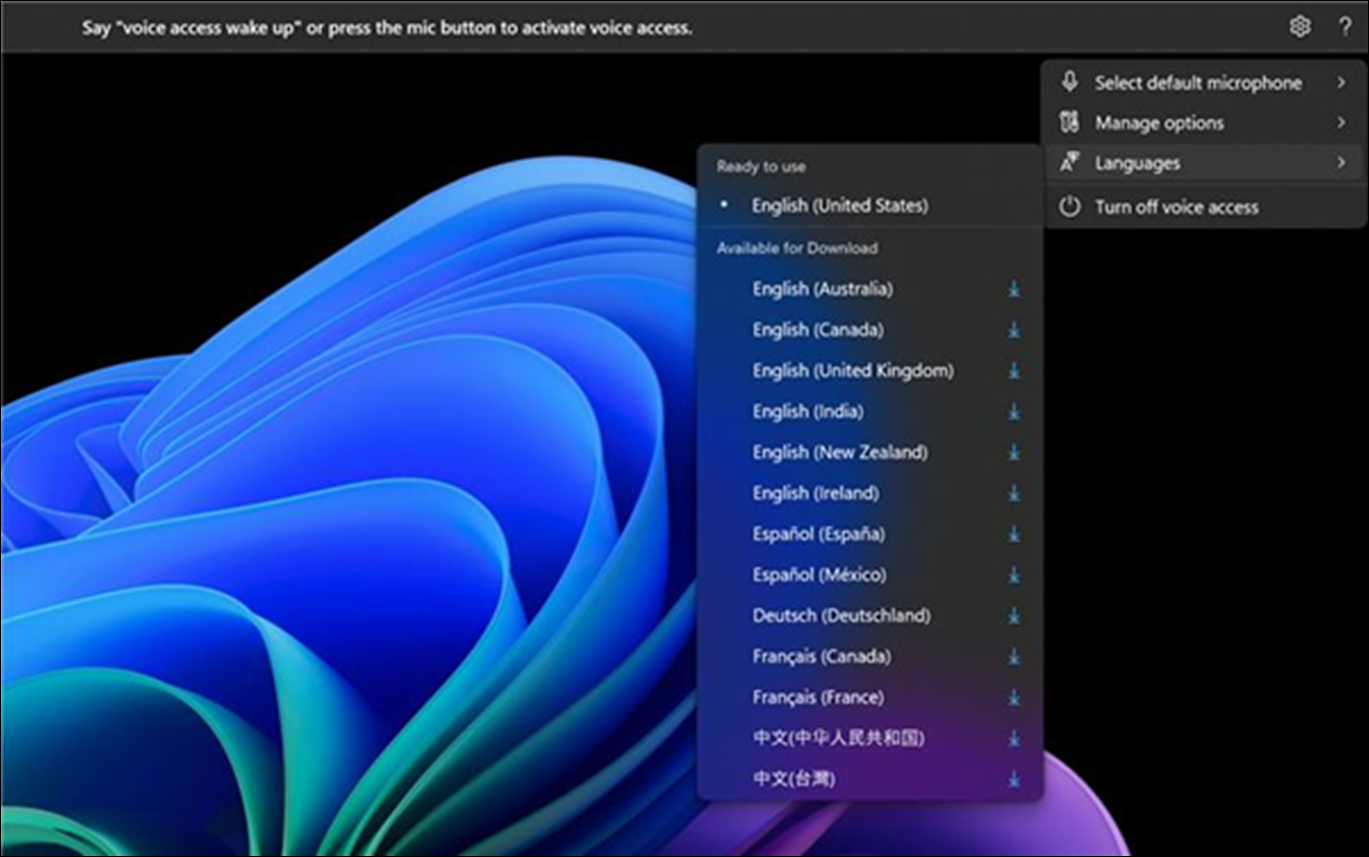Open voice access help with the question mark icon
The image size is (1369, 857).
pyautogui.click(x=1347, y=28)
